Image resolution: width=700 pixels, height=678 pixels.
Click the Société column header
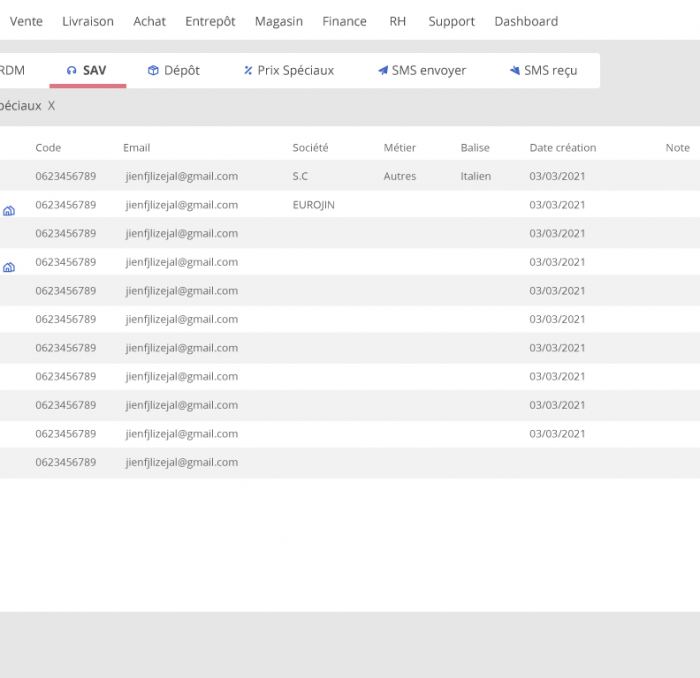tap(310, 148)
